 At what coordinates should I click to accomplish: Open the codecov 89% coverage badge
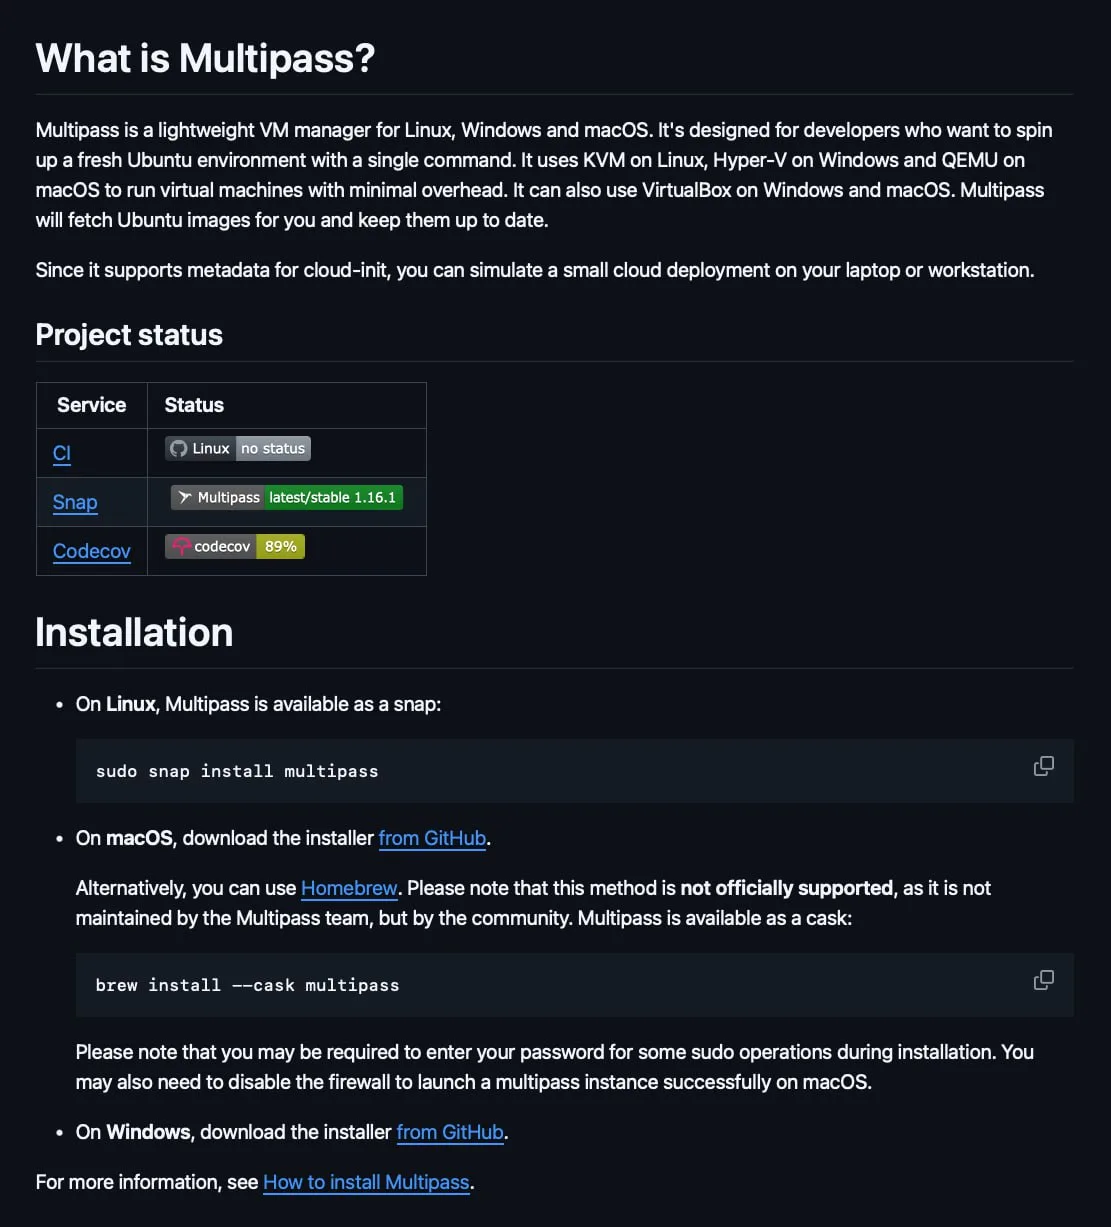pyautogui.click(x=235, y=546)
